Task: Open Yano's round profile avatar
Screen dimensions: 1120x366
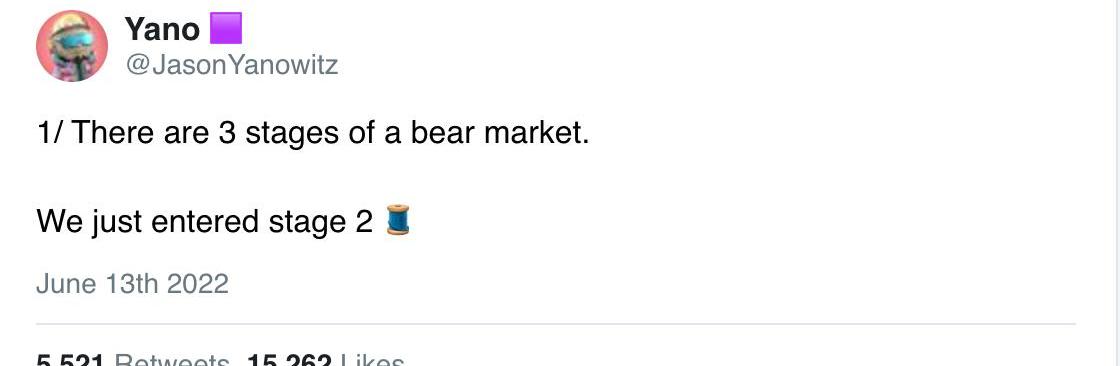Action: pyautogui.click(x=71, y=46)
